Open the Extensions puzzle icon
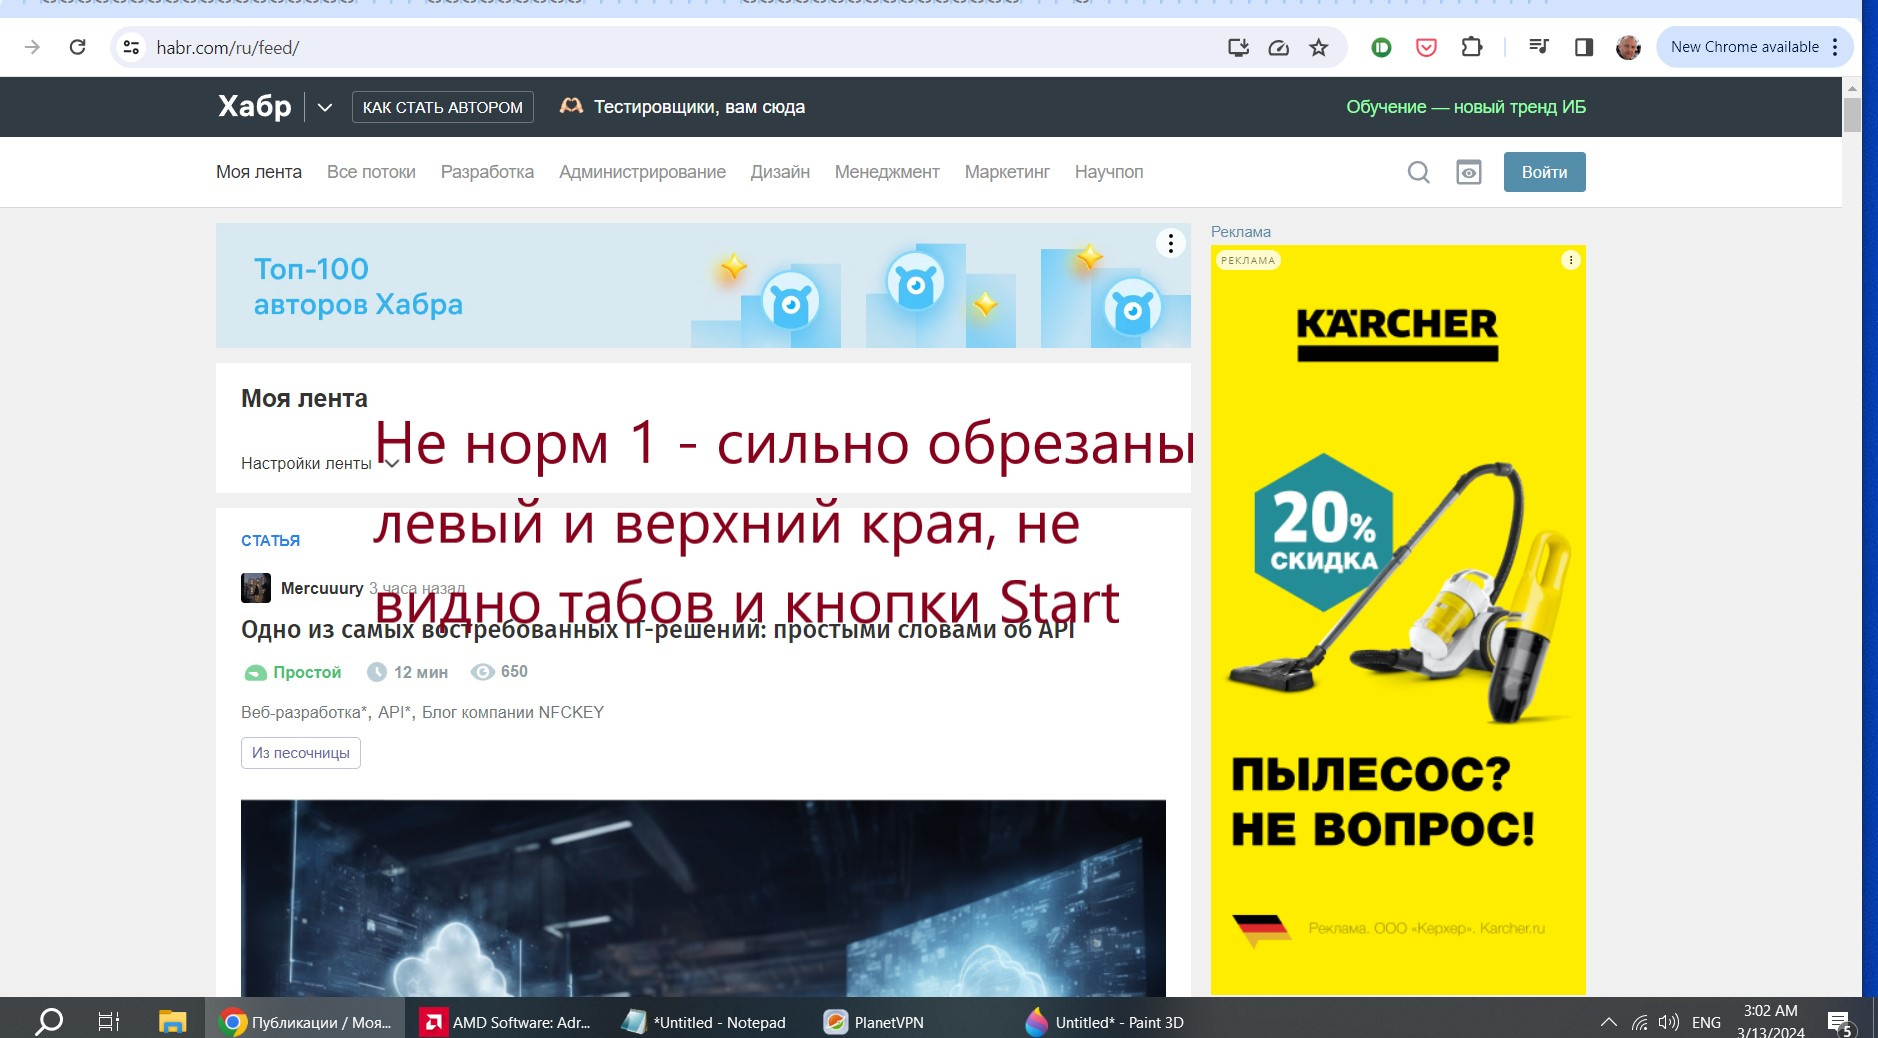 [1471, 47]
